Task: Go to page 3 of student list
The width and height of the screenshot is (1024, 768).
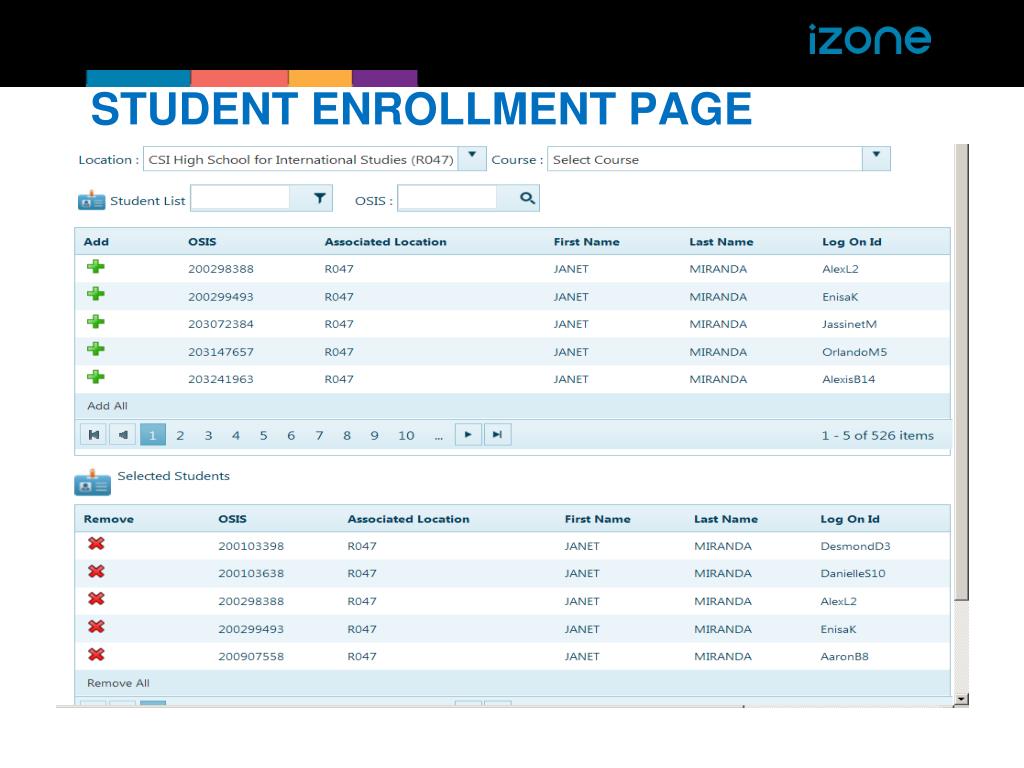Action: point(208,436)
